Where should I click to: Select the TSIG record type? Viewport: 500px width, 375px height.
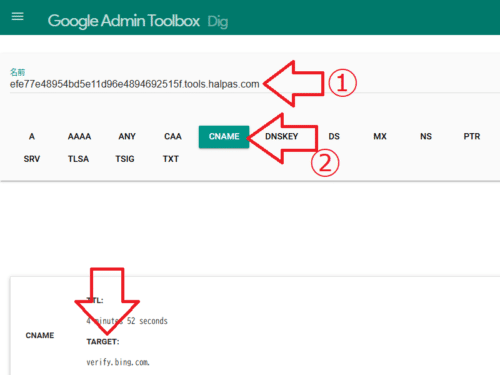click(x=125, y=159)
